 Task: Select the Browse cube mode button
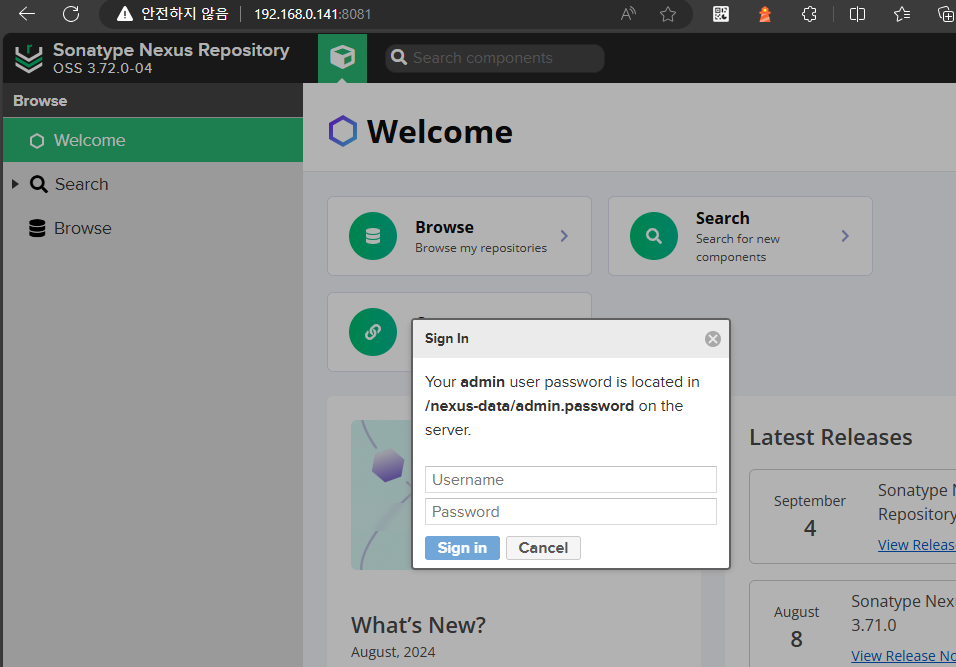(342, 58)
